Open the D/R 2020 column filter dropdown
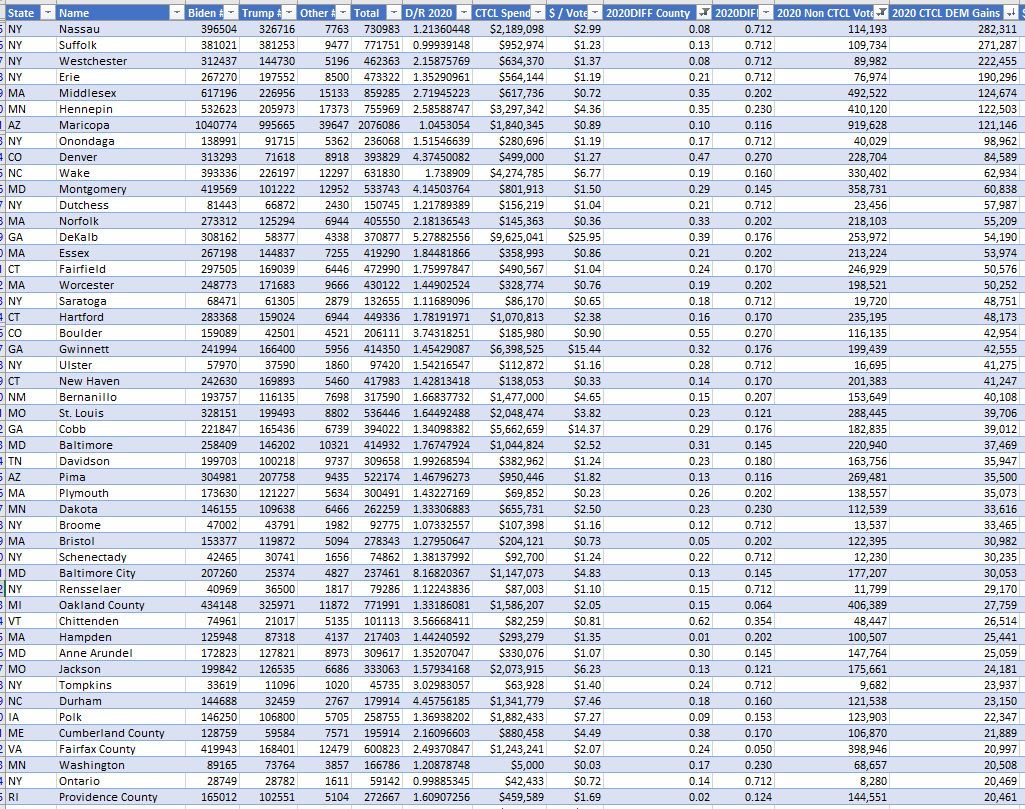 click(463, 13)
